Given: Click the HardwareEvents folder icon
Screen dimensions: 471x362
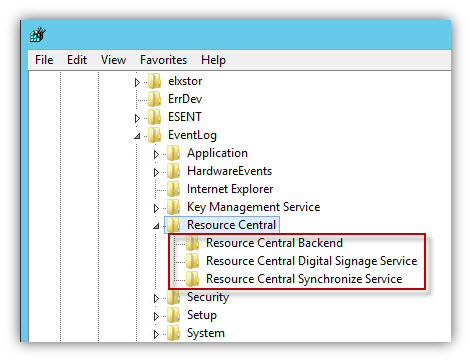Looking at the screenshot, I should click(174, 171).
